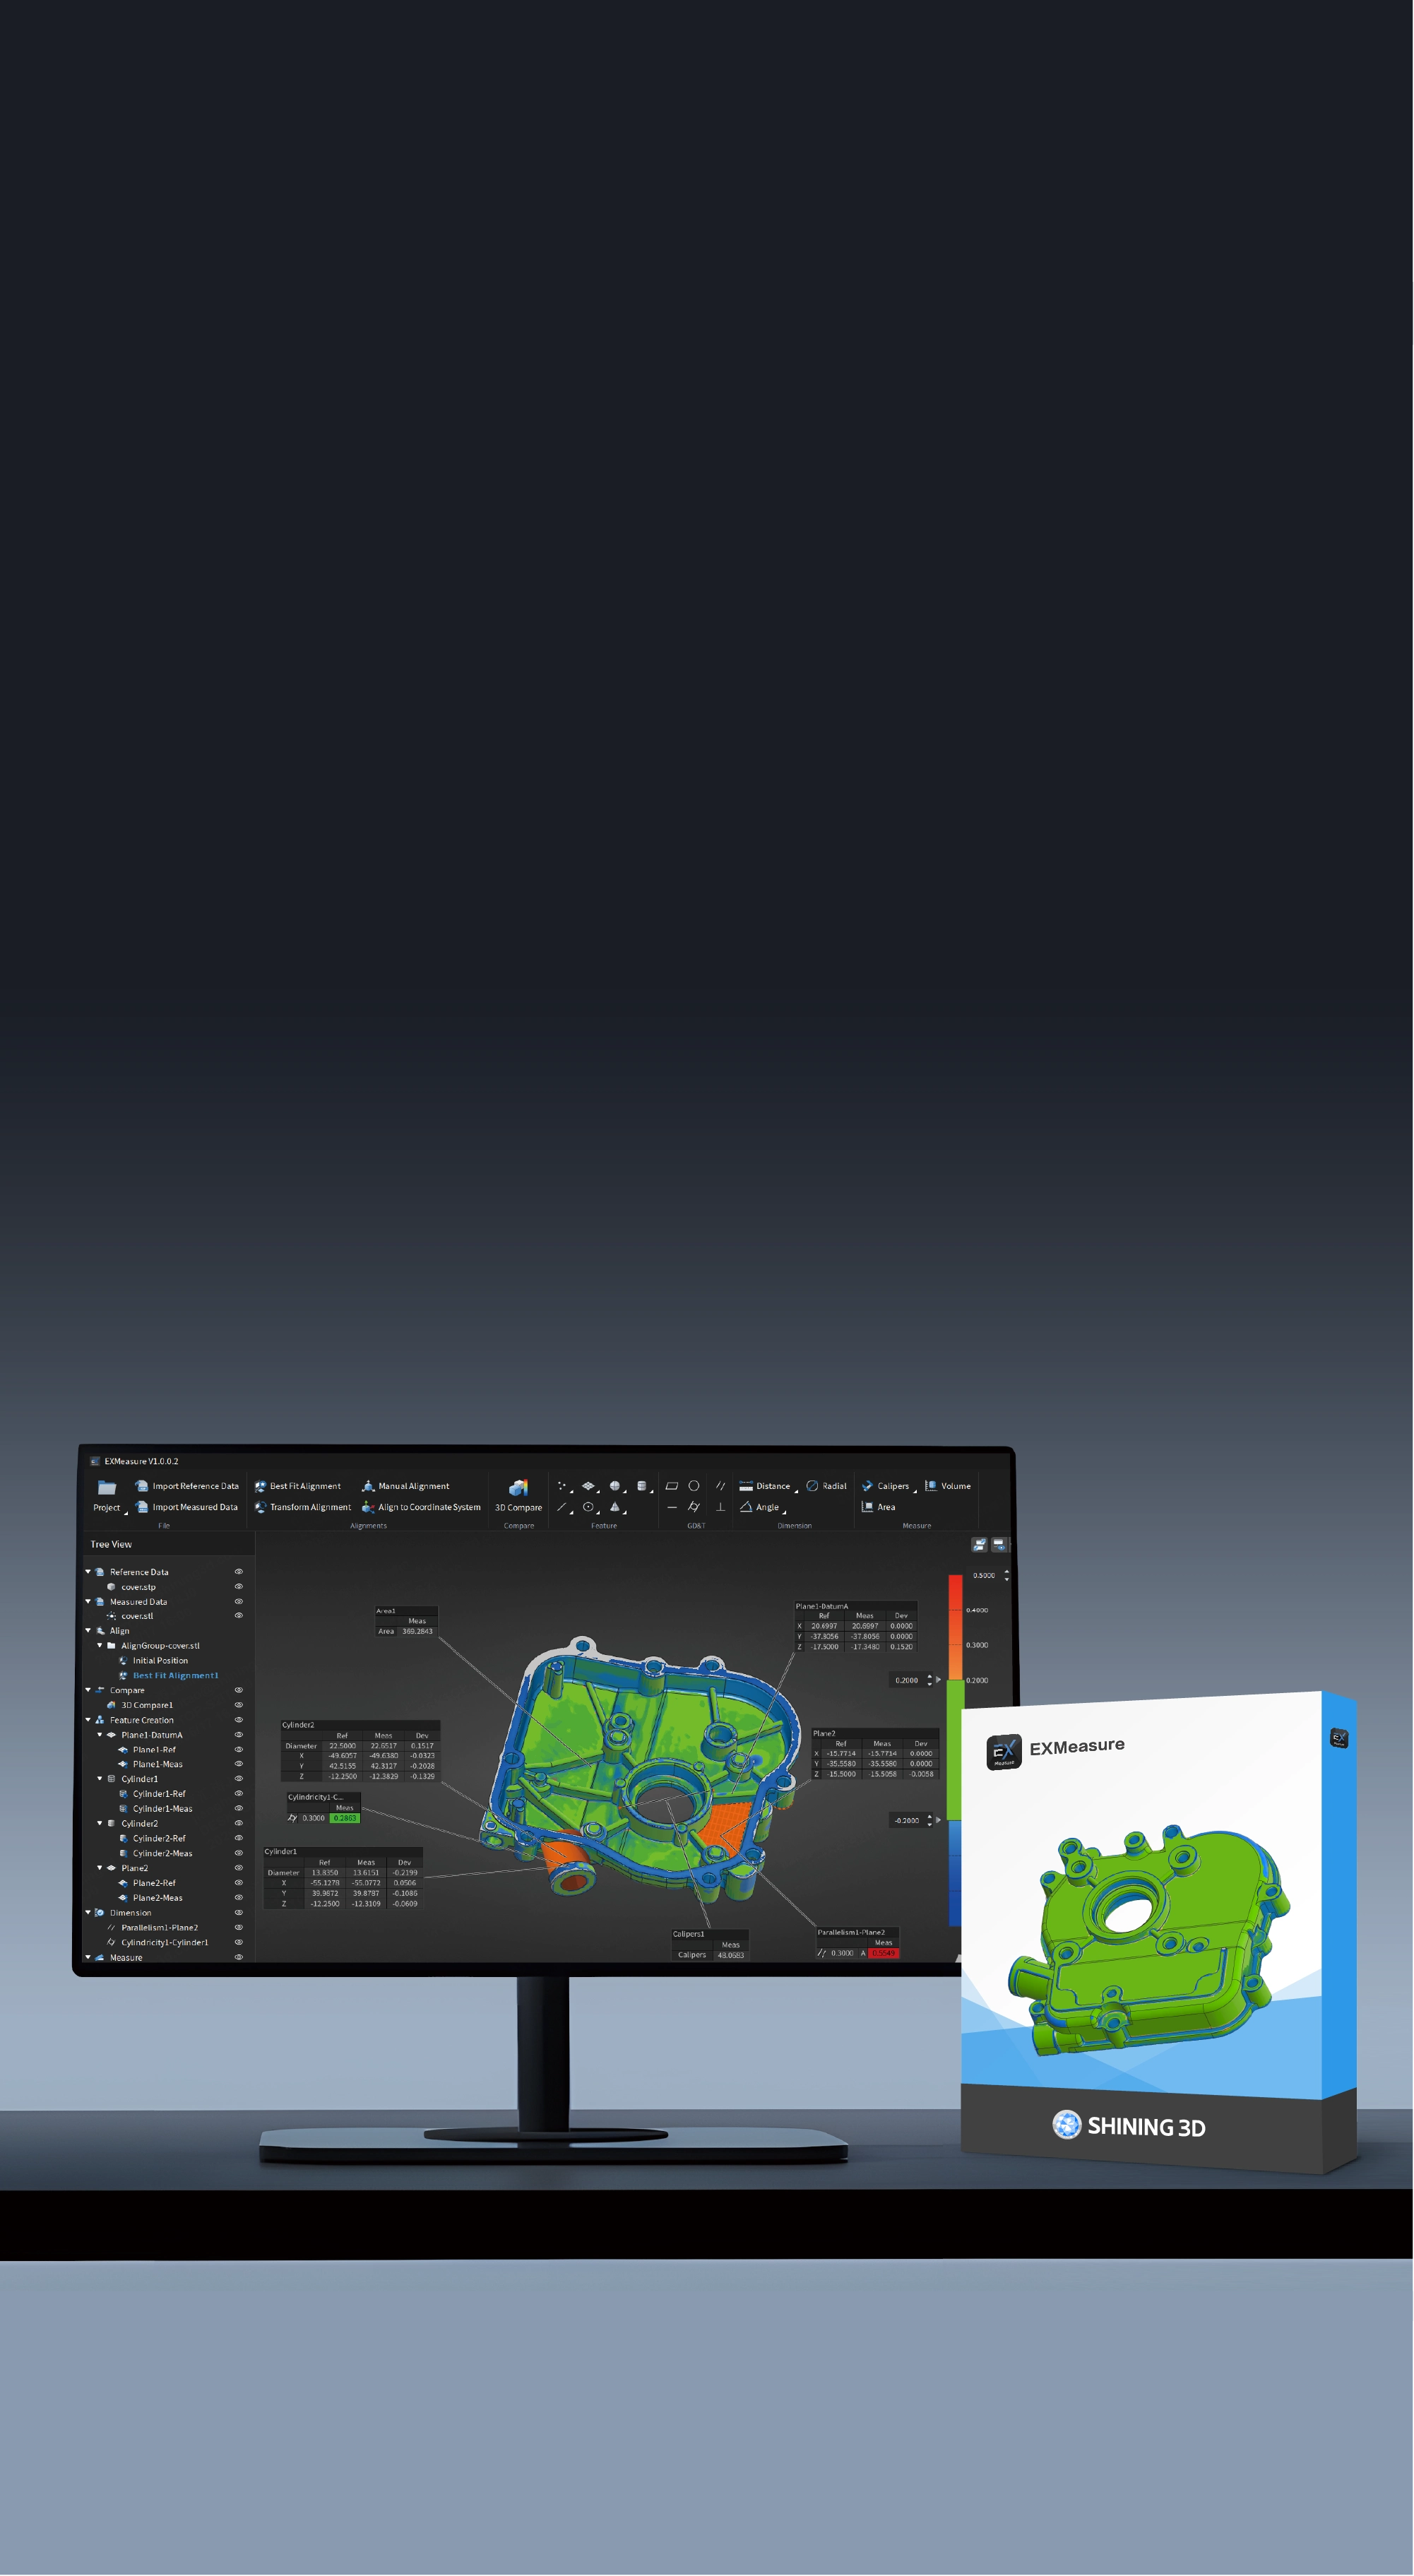The image size is (1414, 2576).
Task: Click the first view icon above the color scale
Action: point(979,1545)
